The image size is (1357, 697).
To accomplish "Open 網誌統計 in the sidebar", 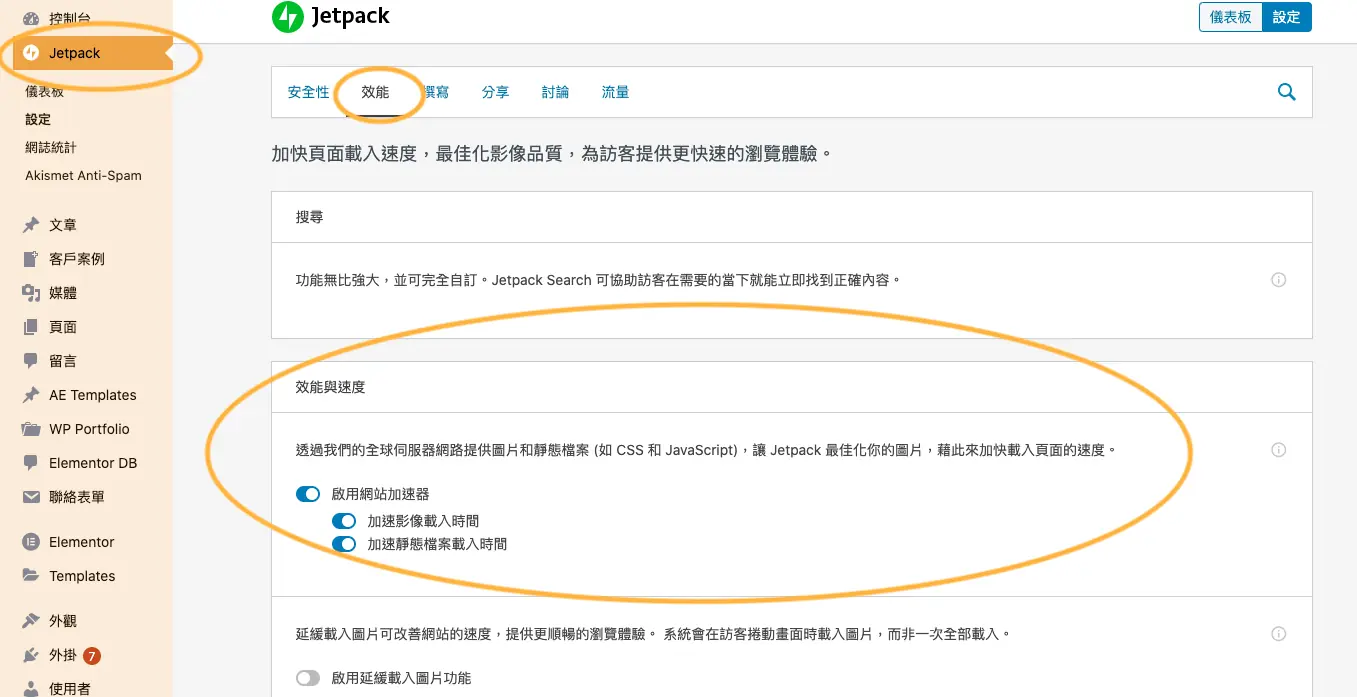I will [x=51, y=147].
